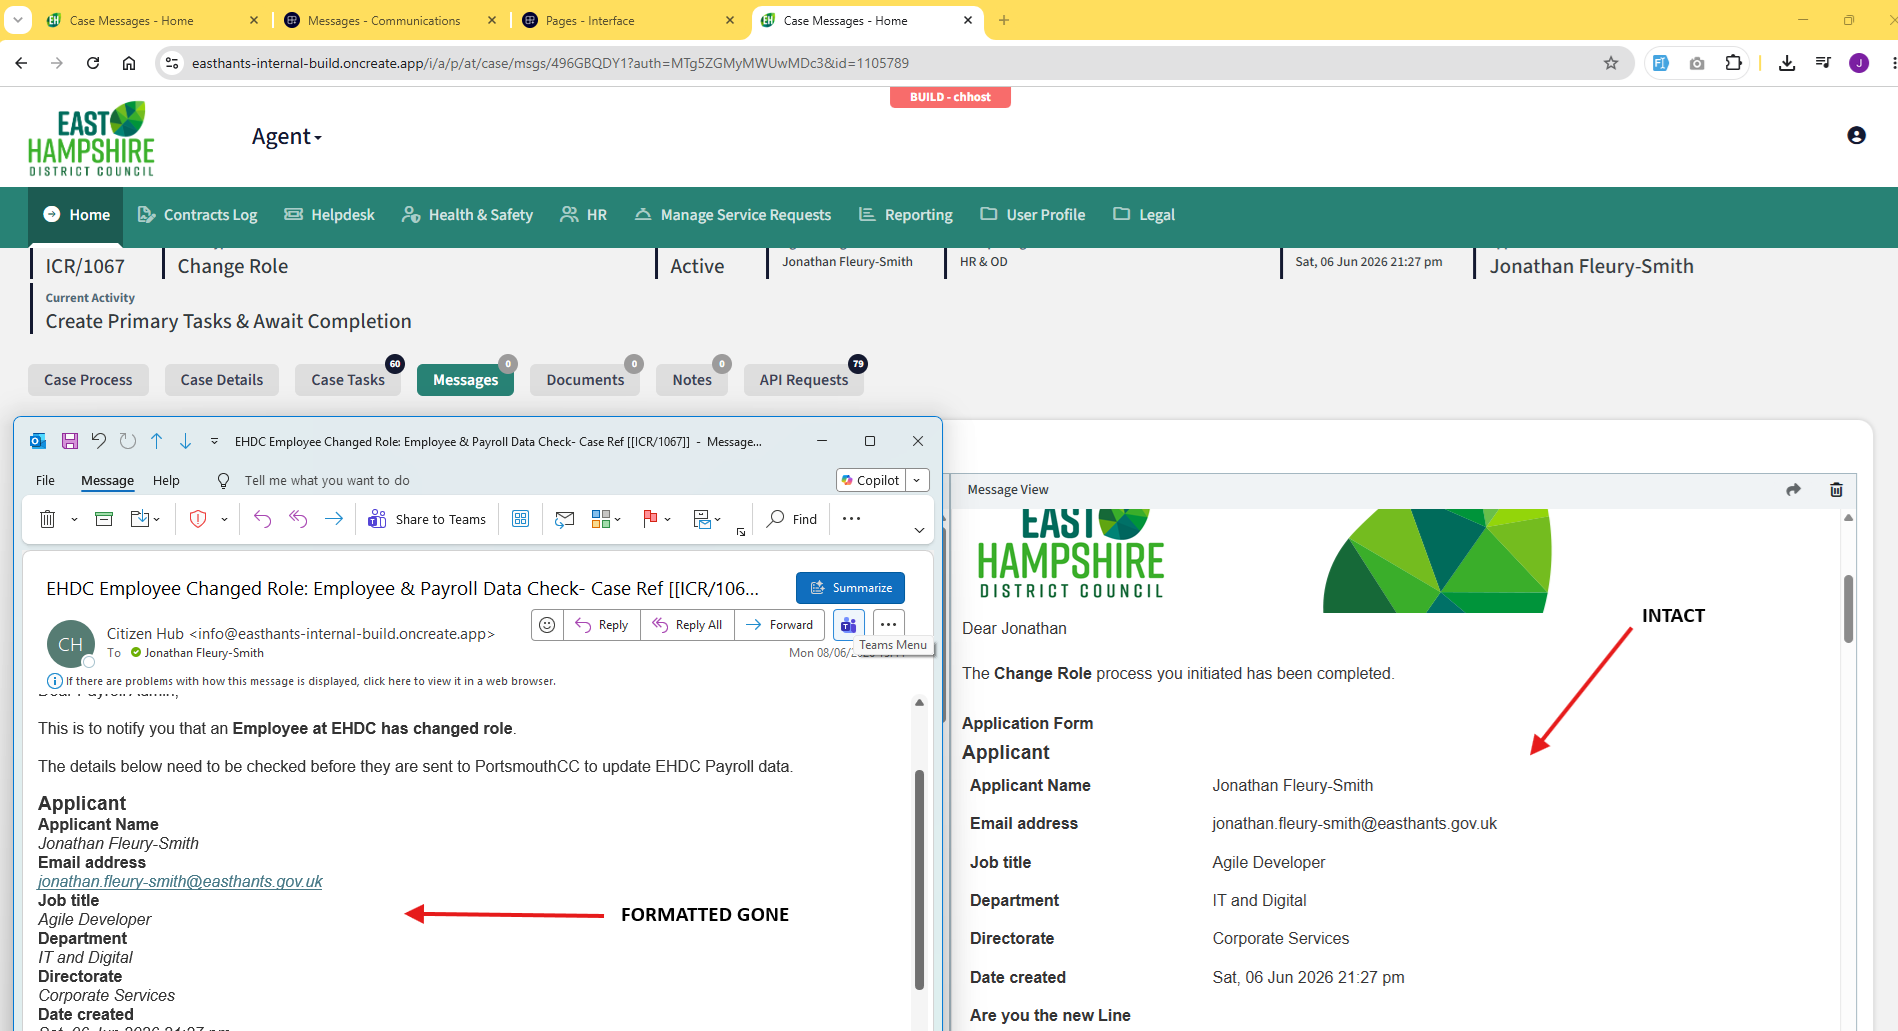Screen dimensions: 1898x1031
Task: Click the Tell me what you want search box
Action: click(x=327, y=481)
